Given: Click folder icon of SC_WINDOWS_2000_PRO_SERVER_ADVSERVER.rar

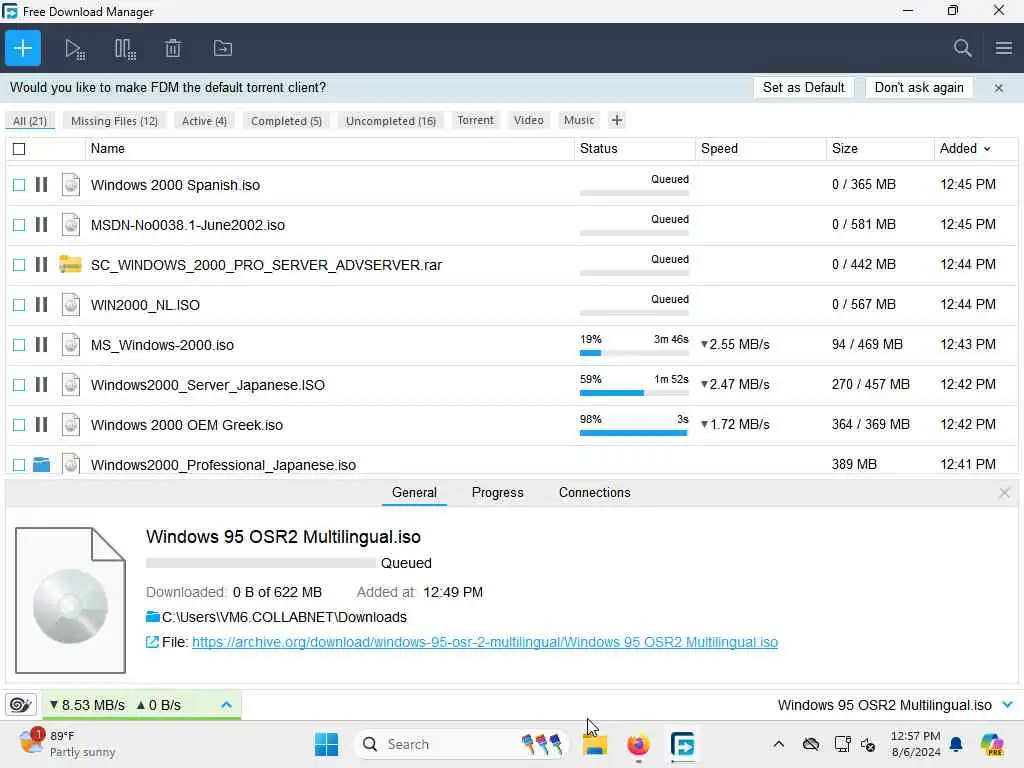Looking at the screenshot, I should [x=71, y=264].
